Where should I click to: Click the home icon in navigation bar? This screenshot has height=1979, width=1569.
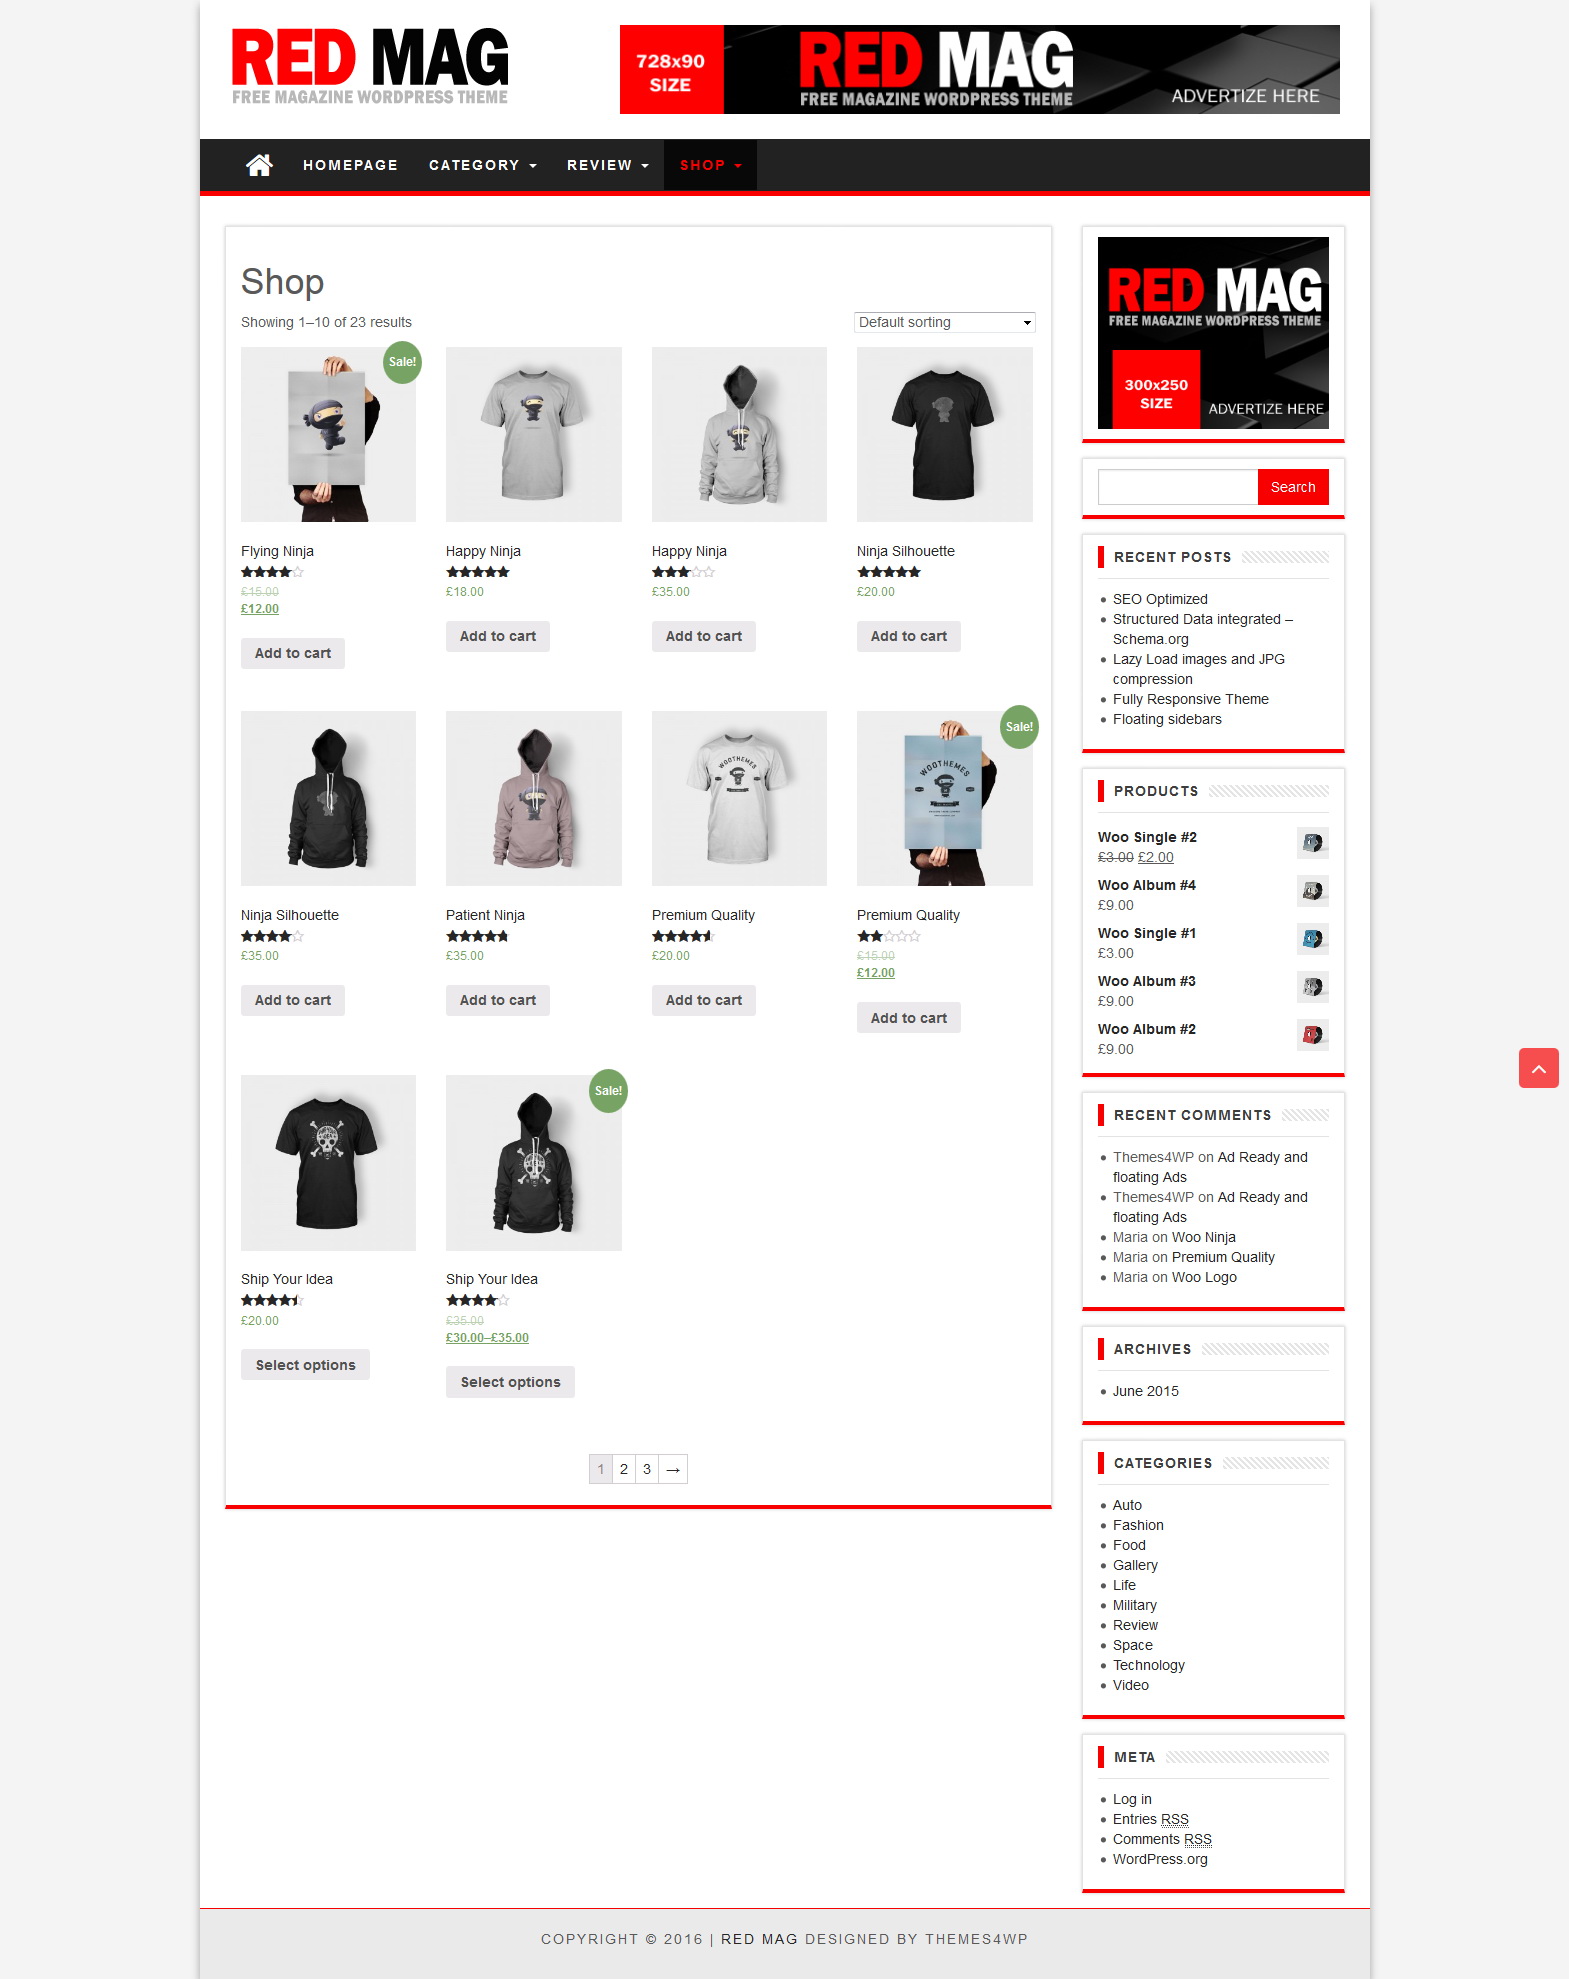click(x=259, y=165)
